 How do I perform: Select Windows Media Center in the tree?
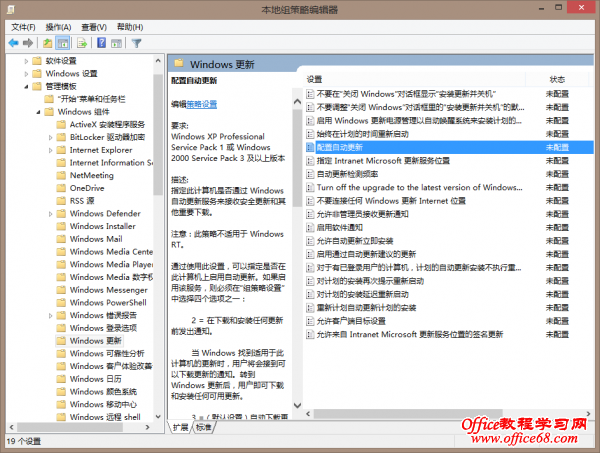point(111,251)
